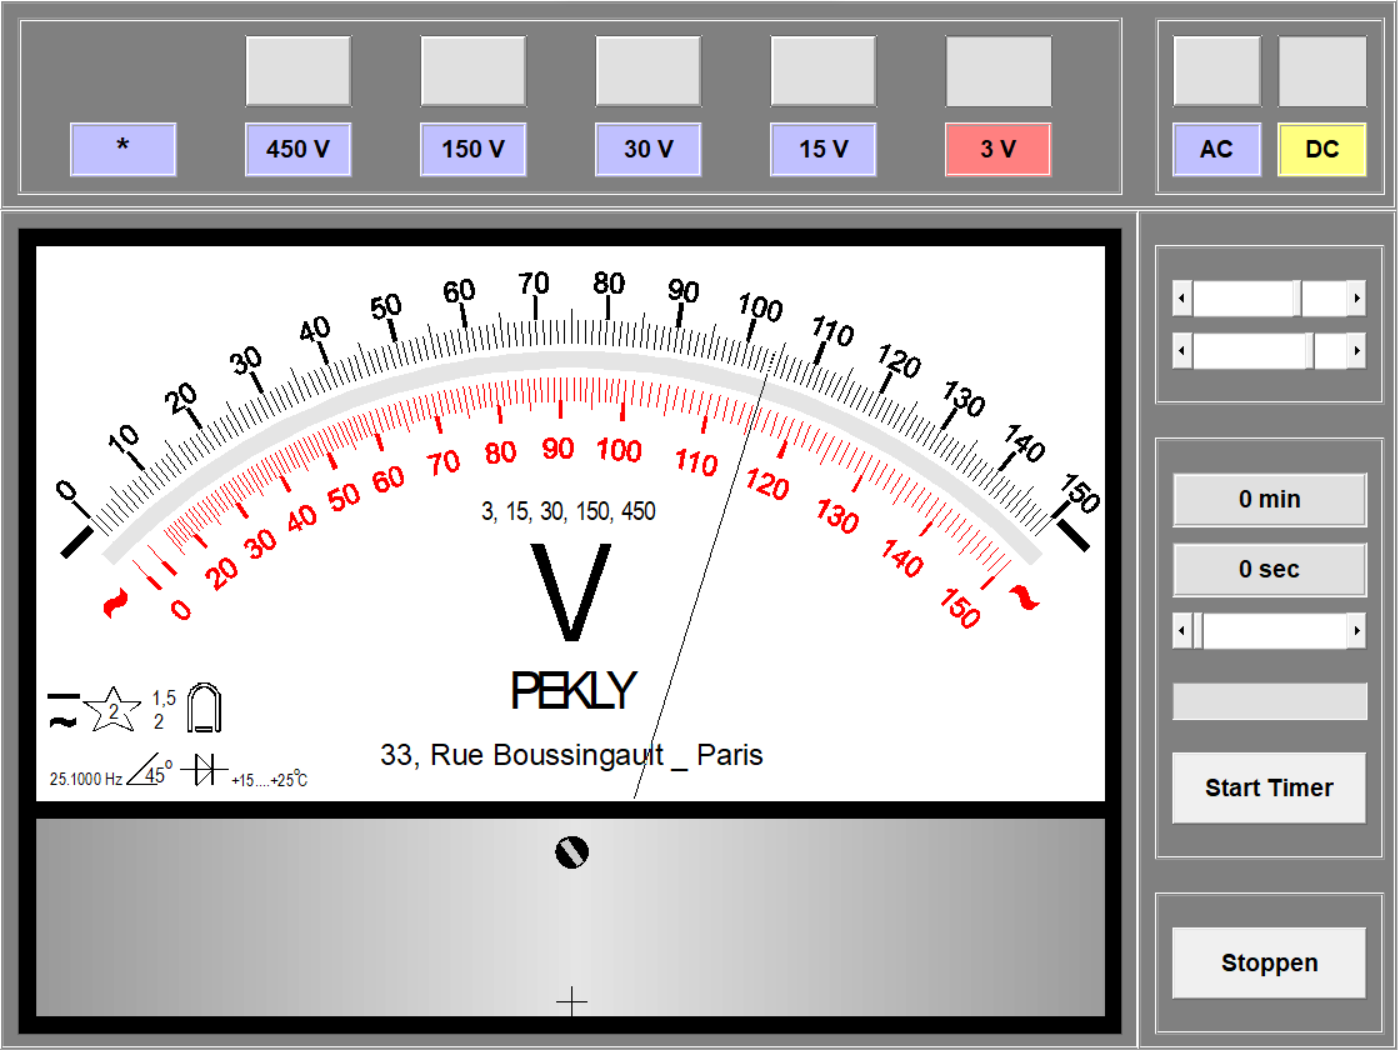Click grey socket above 450 V

point(298,71)
